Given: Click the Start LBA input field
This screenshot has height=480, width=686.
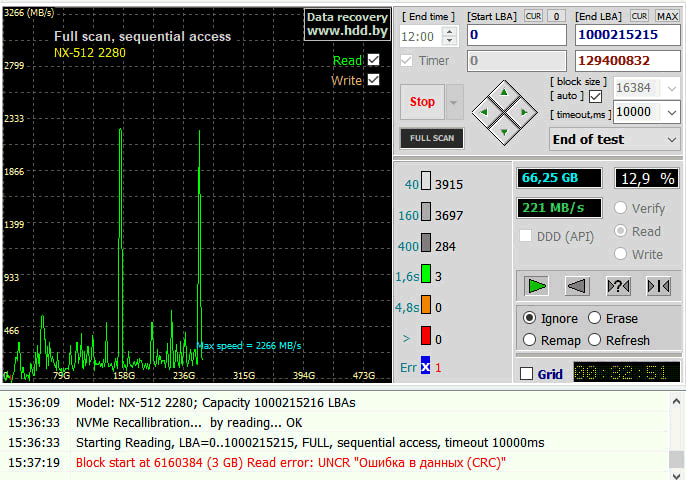Looking at the screenshot, I should coord(515,36).
